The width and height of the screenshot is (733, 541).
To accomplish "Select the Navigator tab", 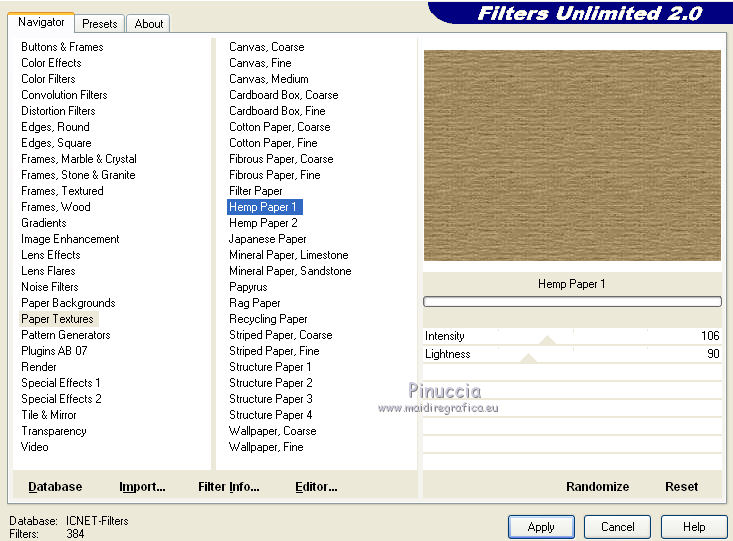I will 41,22.
